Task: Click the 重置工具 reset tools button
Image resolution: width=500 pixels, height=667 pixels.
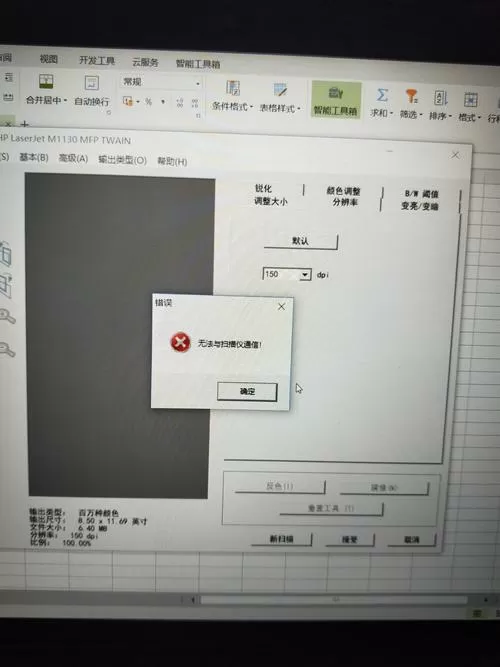Action: [331, 508]
